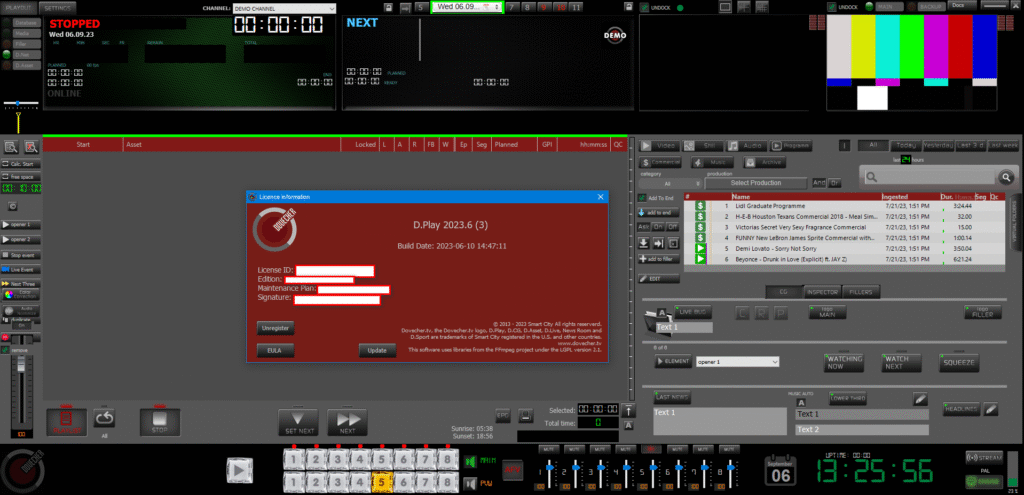The height and width of the screenshot is (495, 1024).
Task: Expand the opener 1 element dropdown
Action: 737,361
